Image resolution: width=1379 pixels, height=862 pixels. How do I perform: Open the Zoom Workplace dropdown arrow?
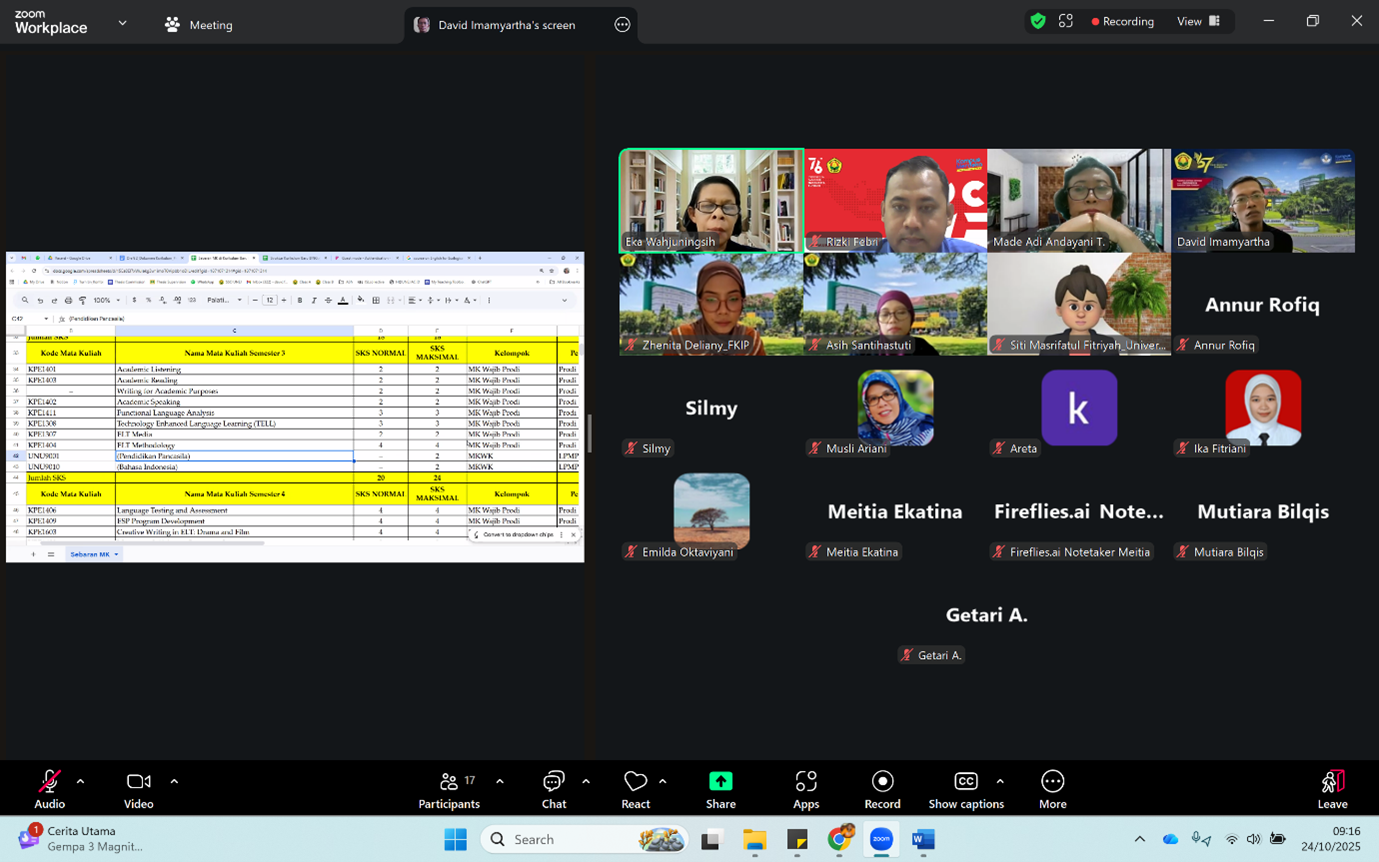tap(122, 23)
